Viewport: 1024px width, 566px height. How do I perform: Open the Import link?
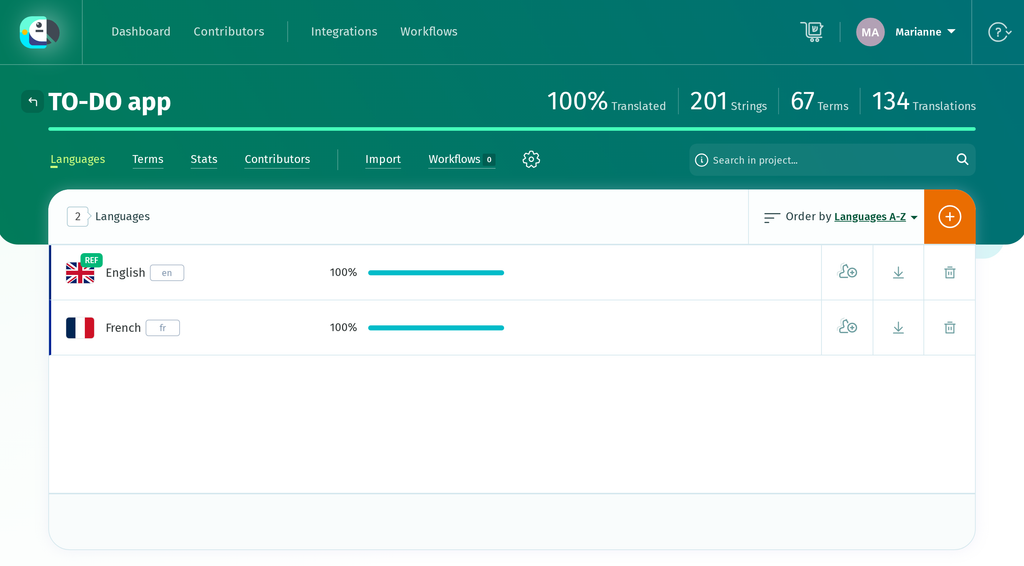pos(383,159)
